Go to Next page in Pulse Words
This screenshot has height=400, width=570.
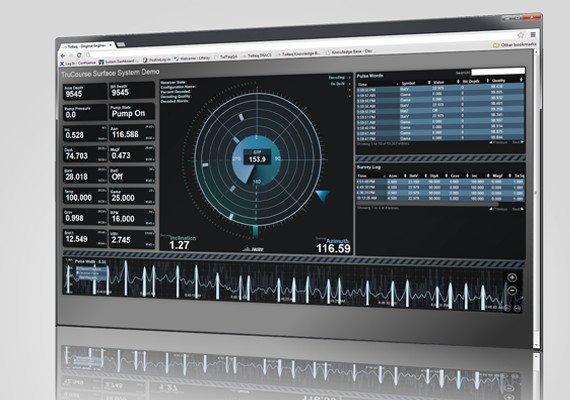pyautogui.click(x=518, y=142)
